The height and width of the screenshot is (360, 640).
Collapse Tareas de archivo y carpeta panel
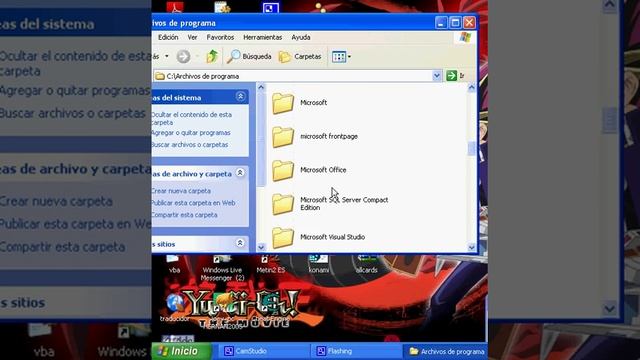(x=240, y=173)
